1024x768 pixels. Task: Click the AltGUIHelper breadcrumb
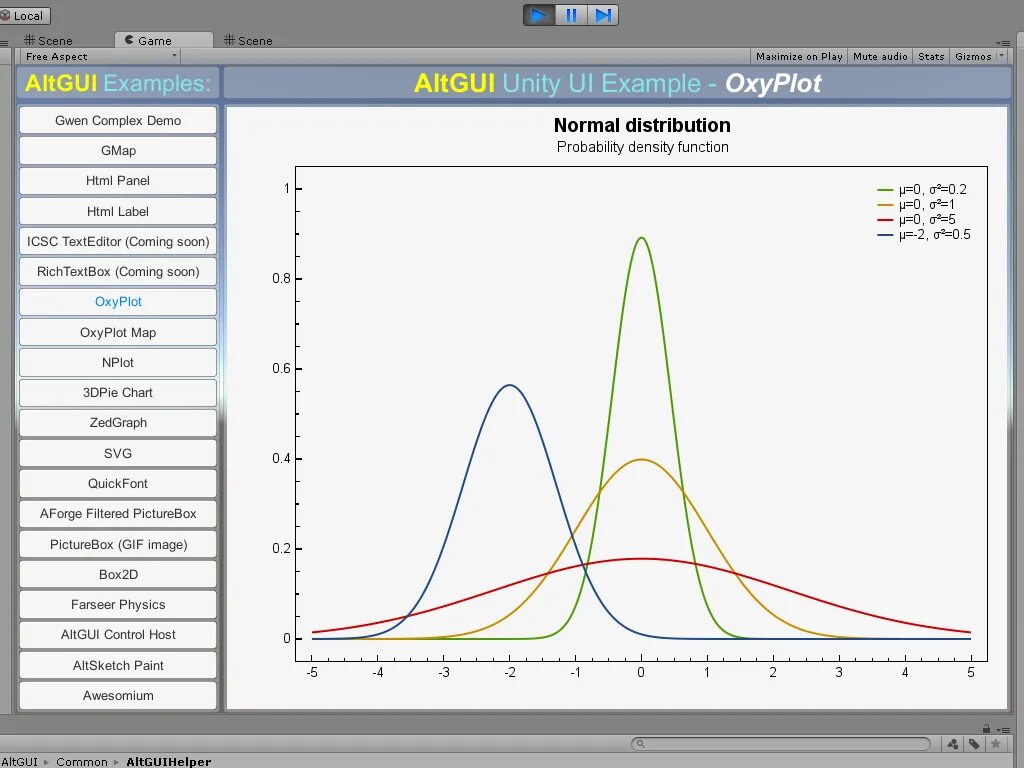[168, 761]
